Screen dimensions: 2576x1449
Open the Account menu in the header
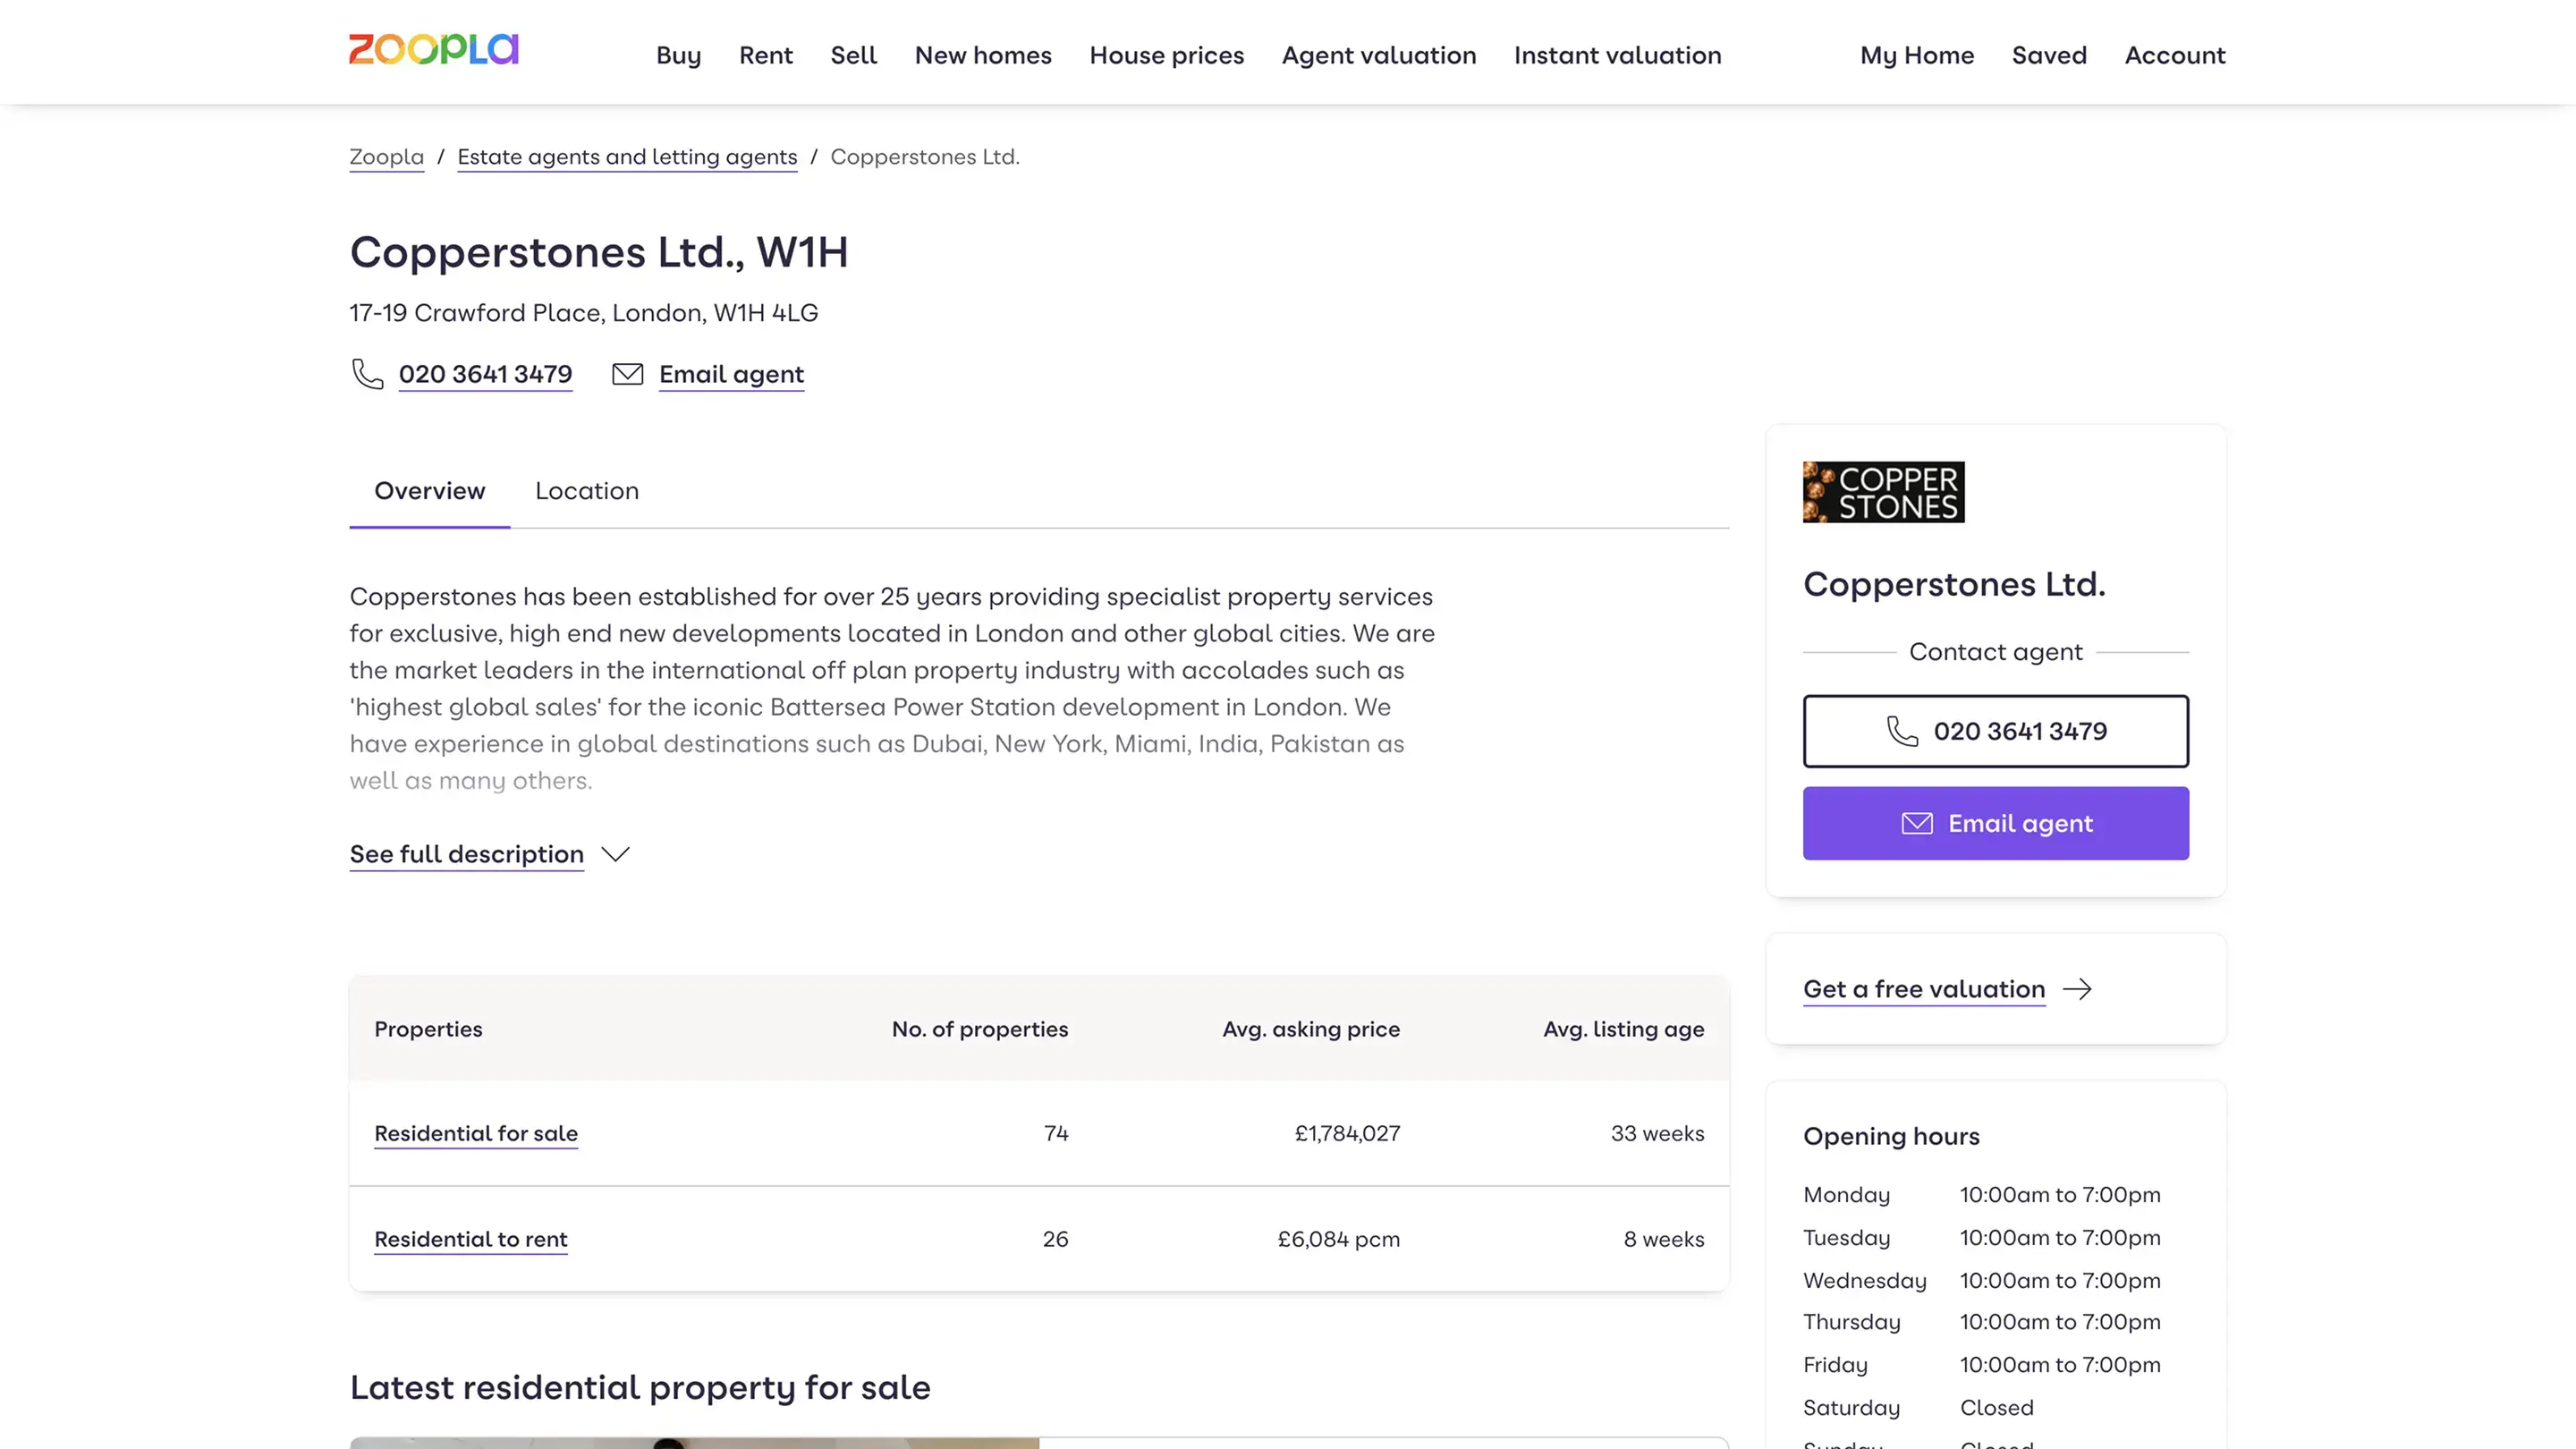2174,55
